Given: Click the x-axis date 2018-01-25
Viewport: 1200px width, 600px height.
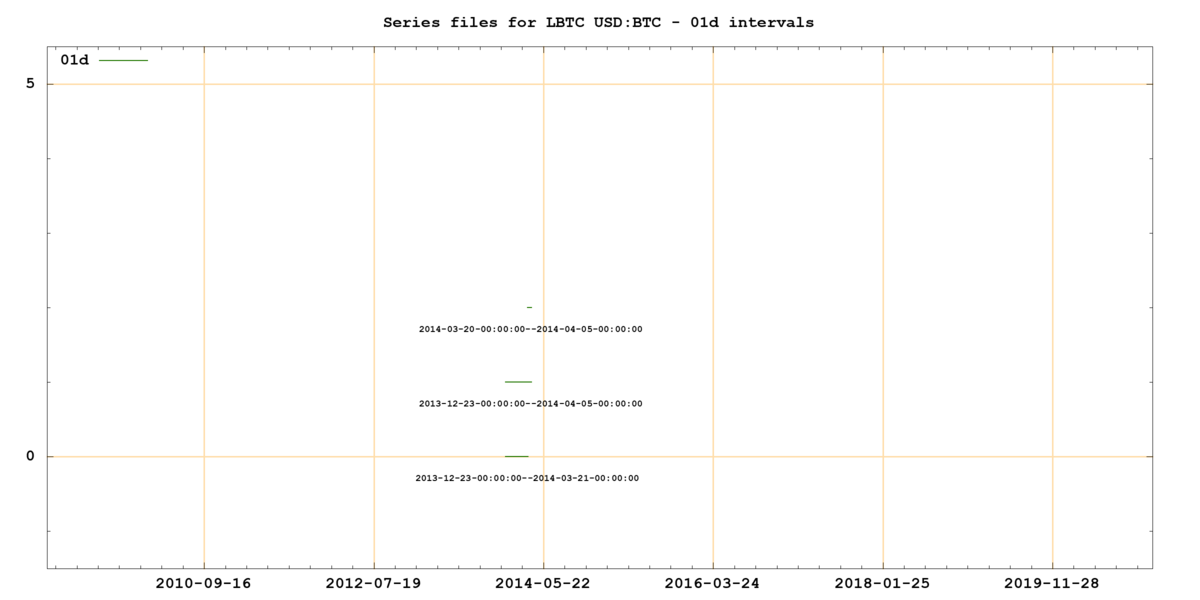Looking at the screenshot, I should pyautogui.click(x=883, y=583).
